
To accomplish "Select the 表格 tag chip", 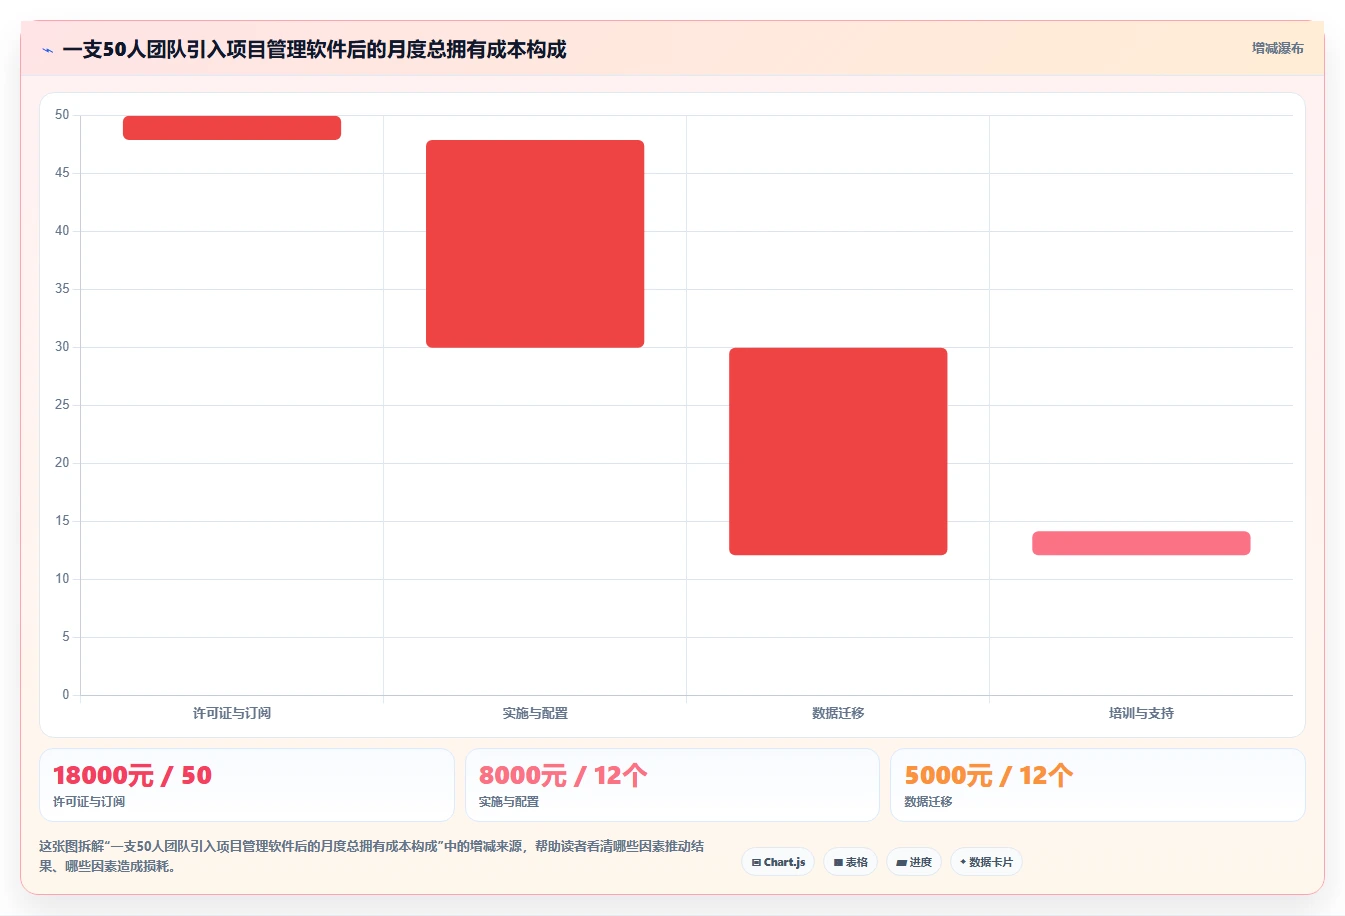I will 850,862.
